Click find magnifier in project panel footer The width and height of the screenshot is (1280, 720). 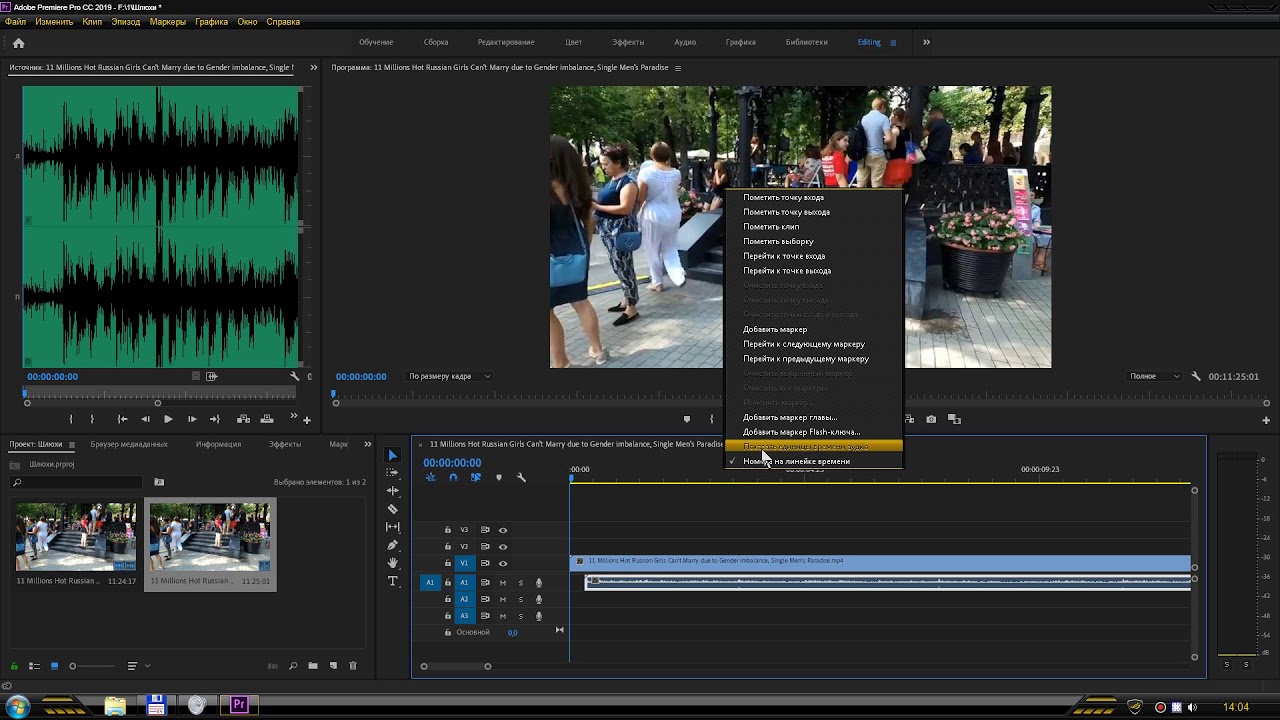tap(293, 666)
